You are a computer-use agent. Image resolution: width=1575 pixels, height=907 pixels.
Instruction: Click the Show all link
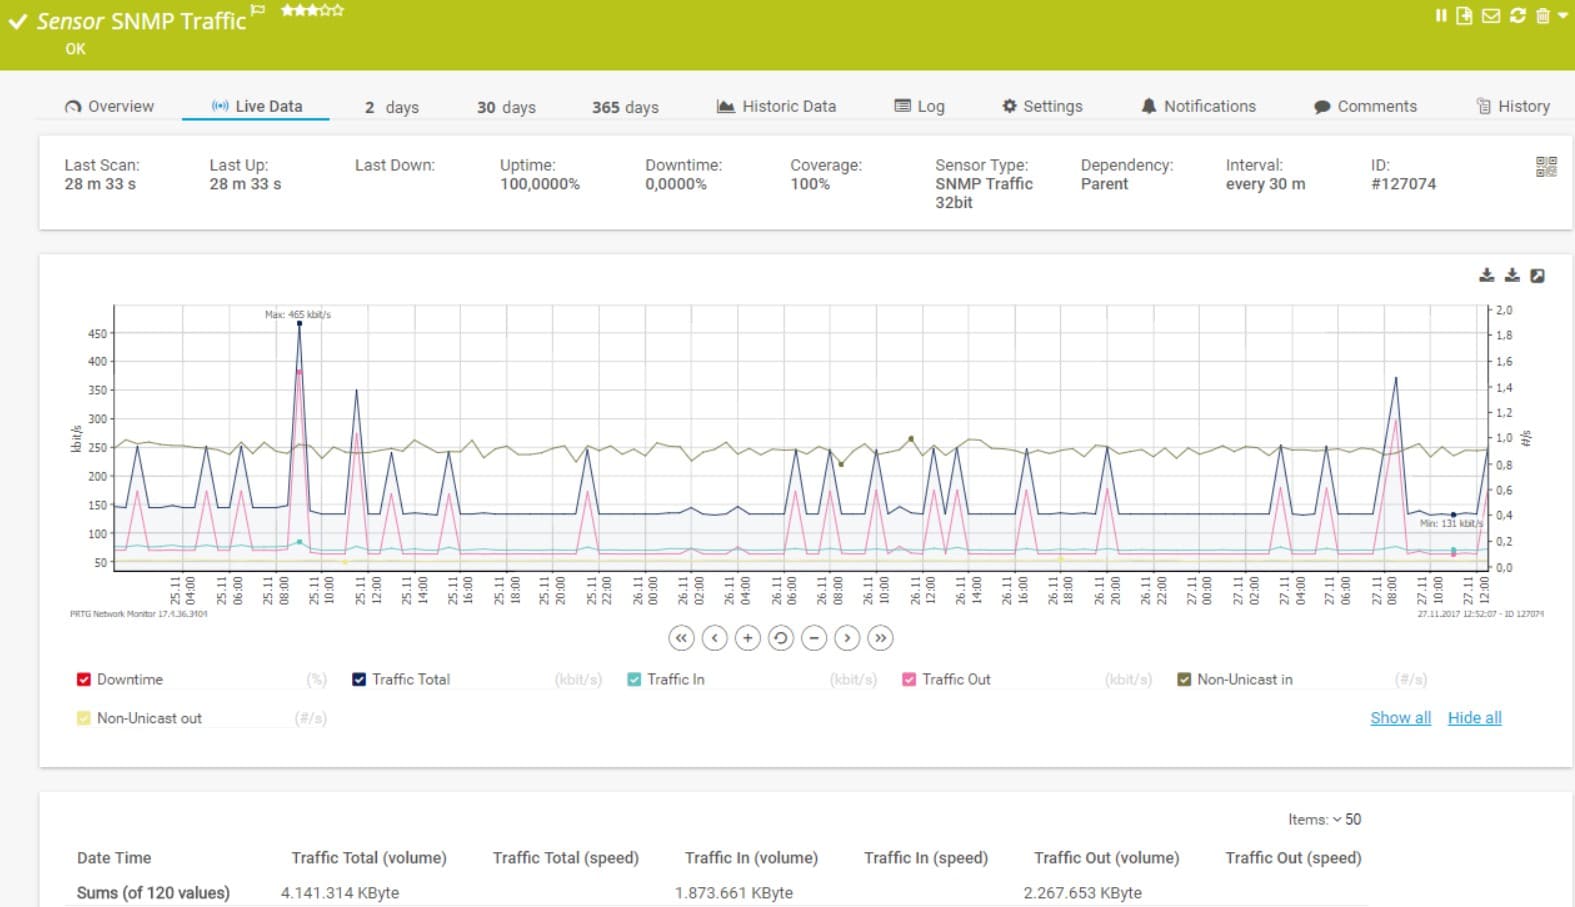click(x=1400, y=718)
